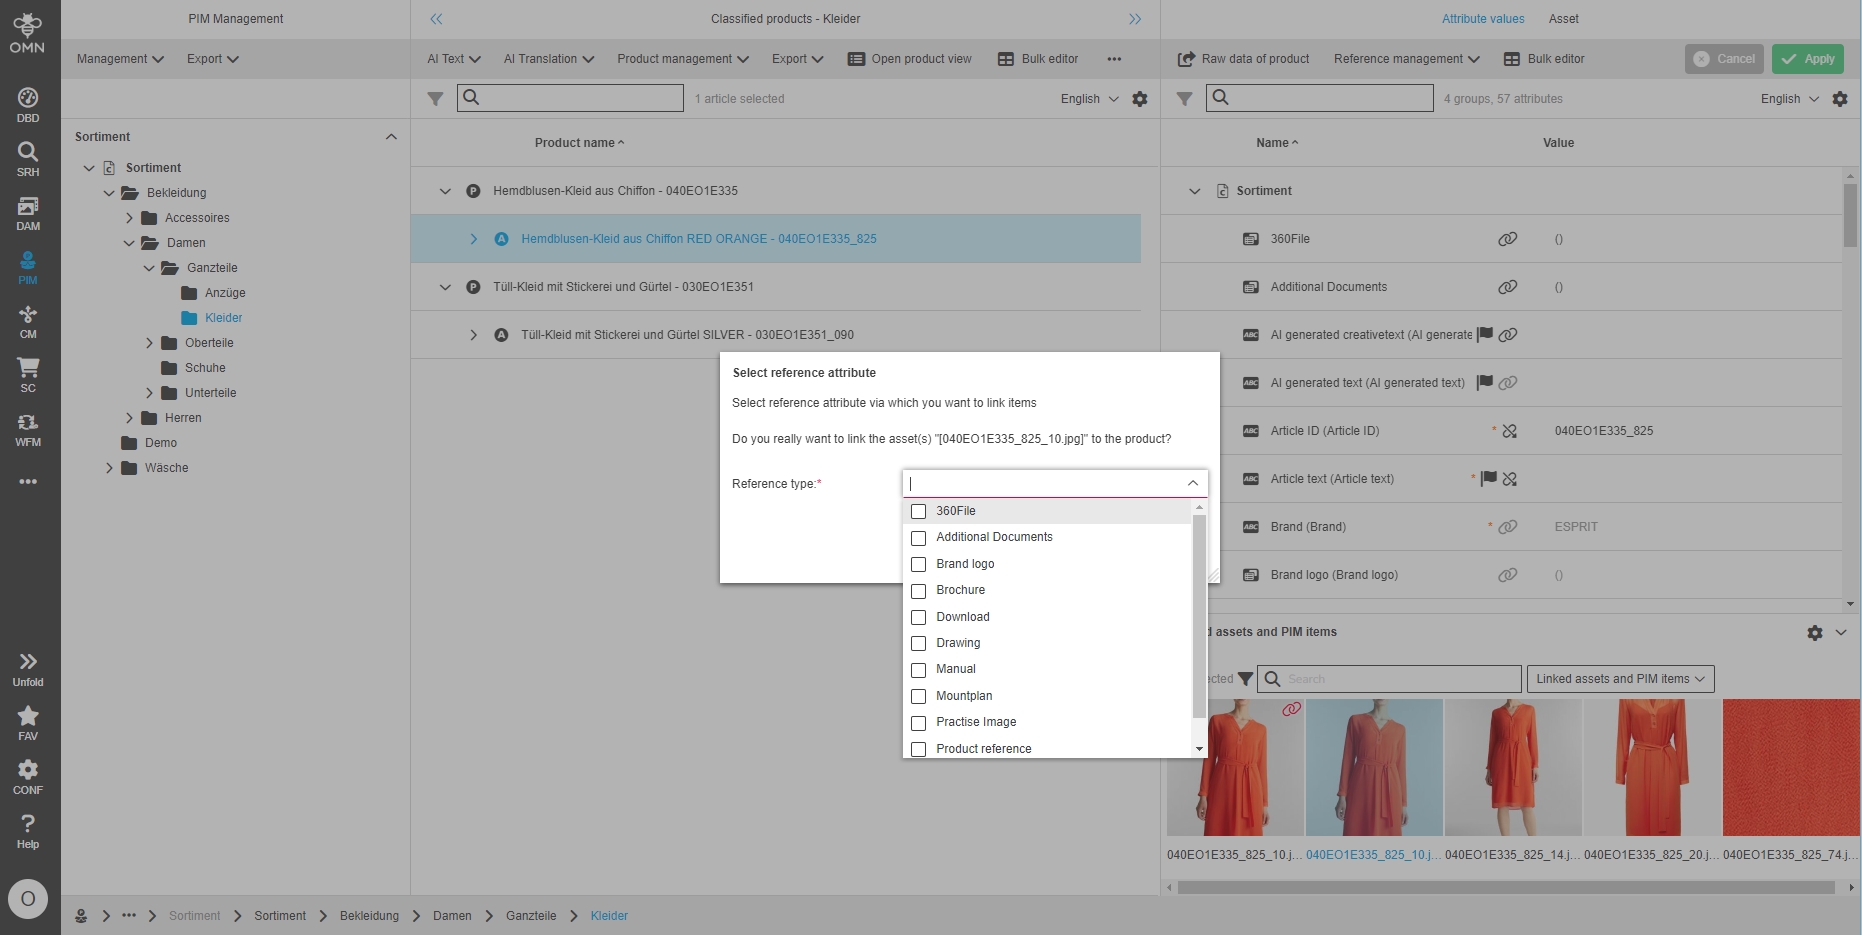Open the FAV favorites star icon
Image resolution: width=1862 pixels, height=935 pixels.
[x=28, y=722]
